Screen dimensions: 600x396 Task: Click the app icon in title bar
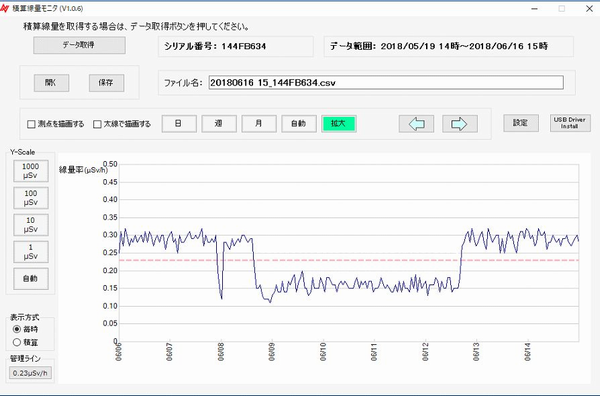(5, 8)
